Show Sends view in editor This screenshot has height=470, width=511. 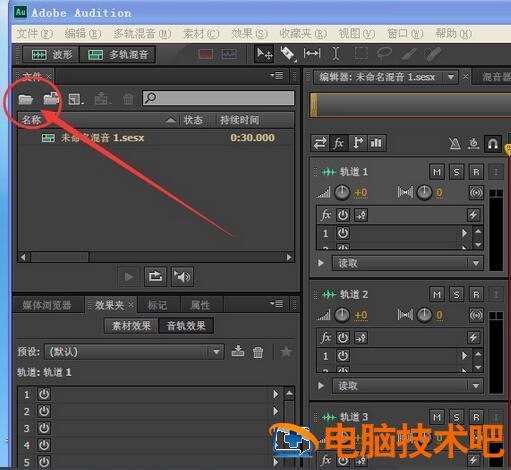[358, 143]
